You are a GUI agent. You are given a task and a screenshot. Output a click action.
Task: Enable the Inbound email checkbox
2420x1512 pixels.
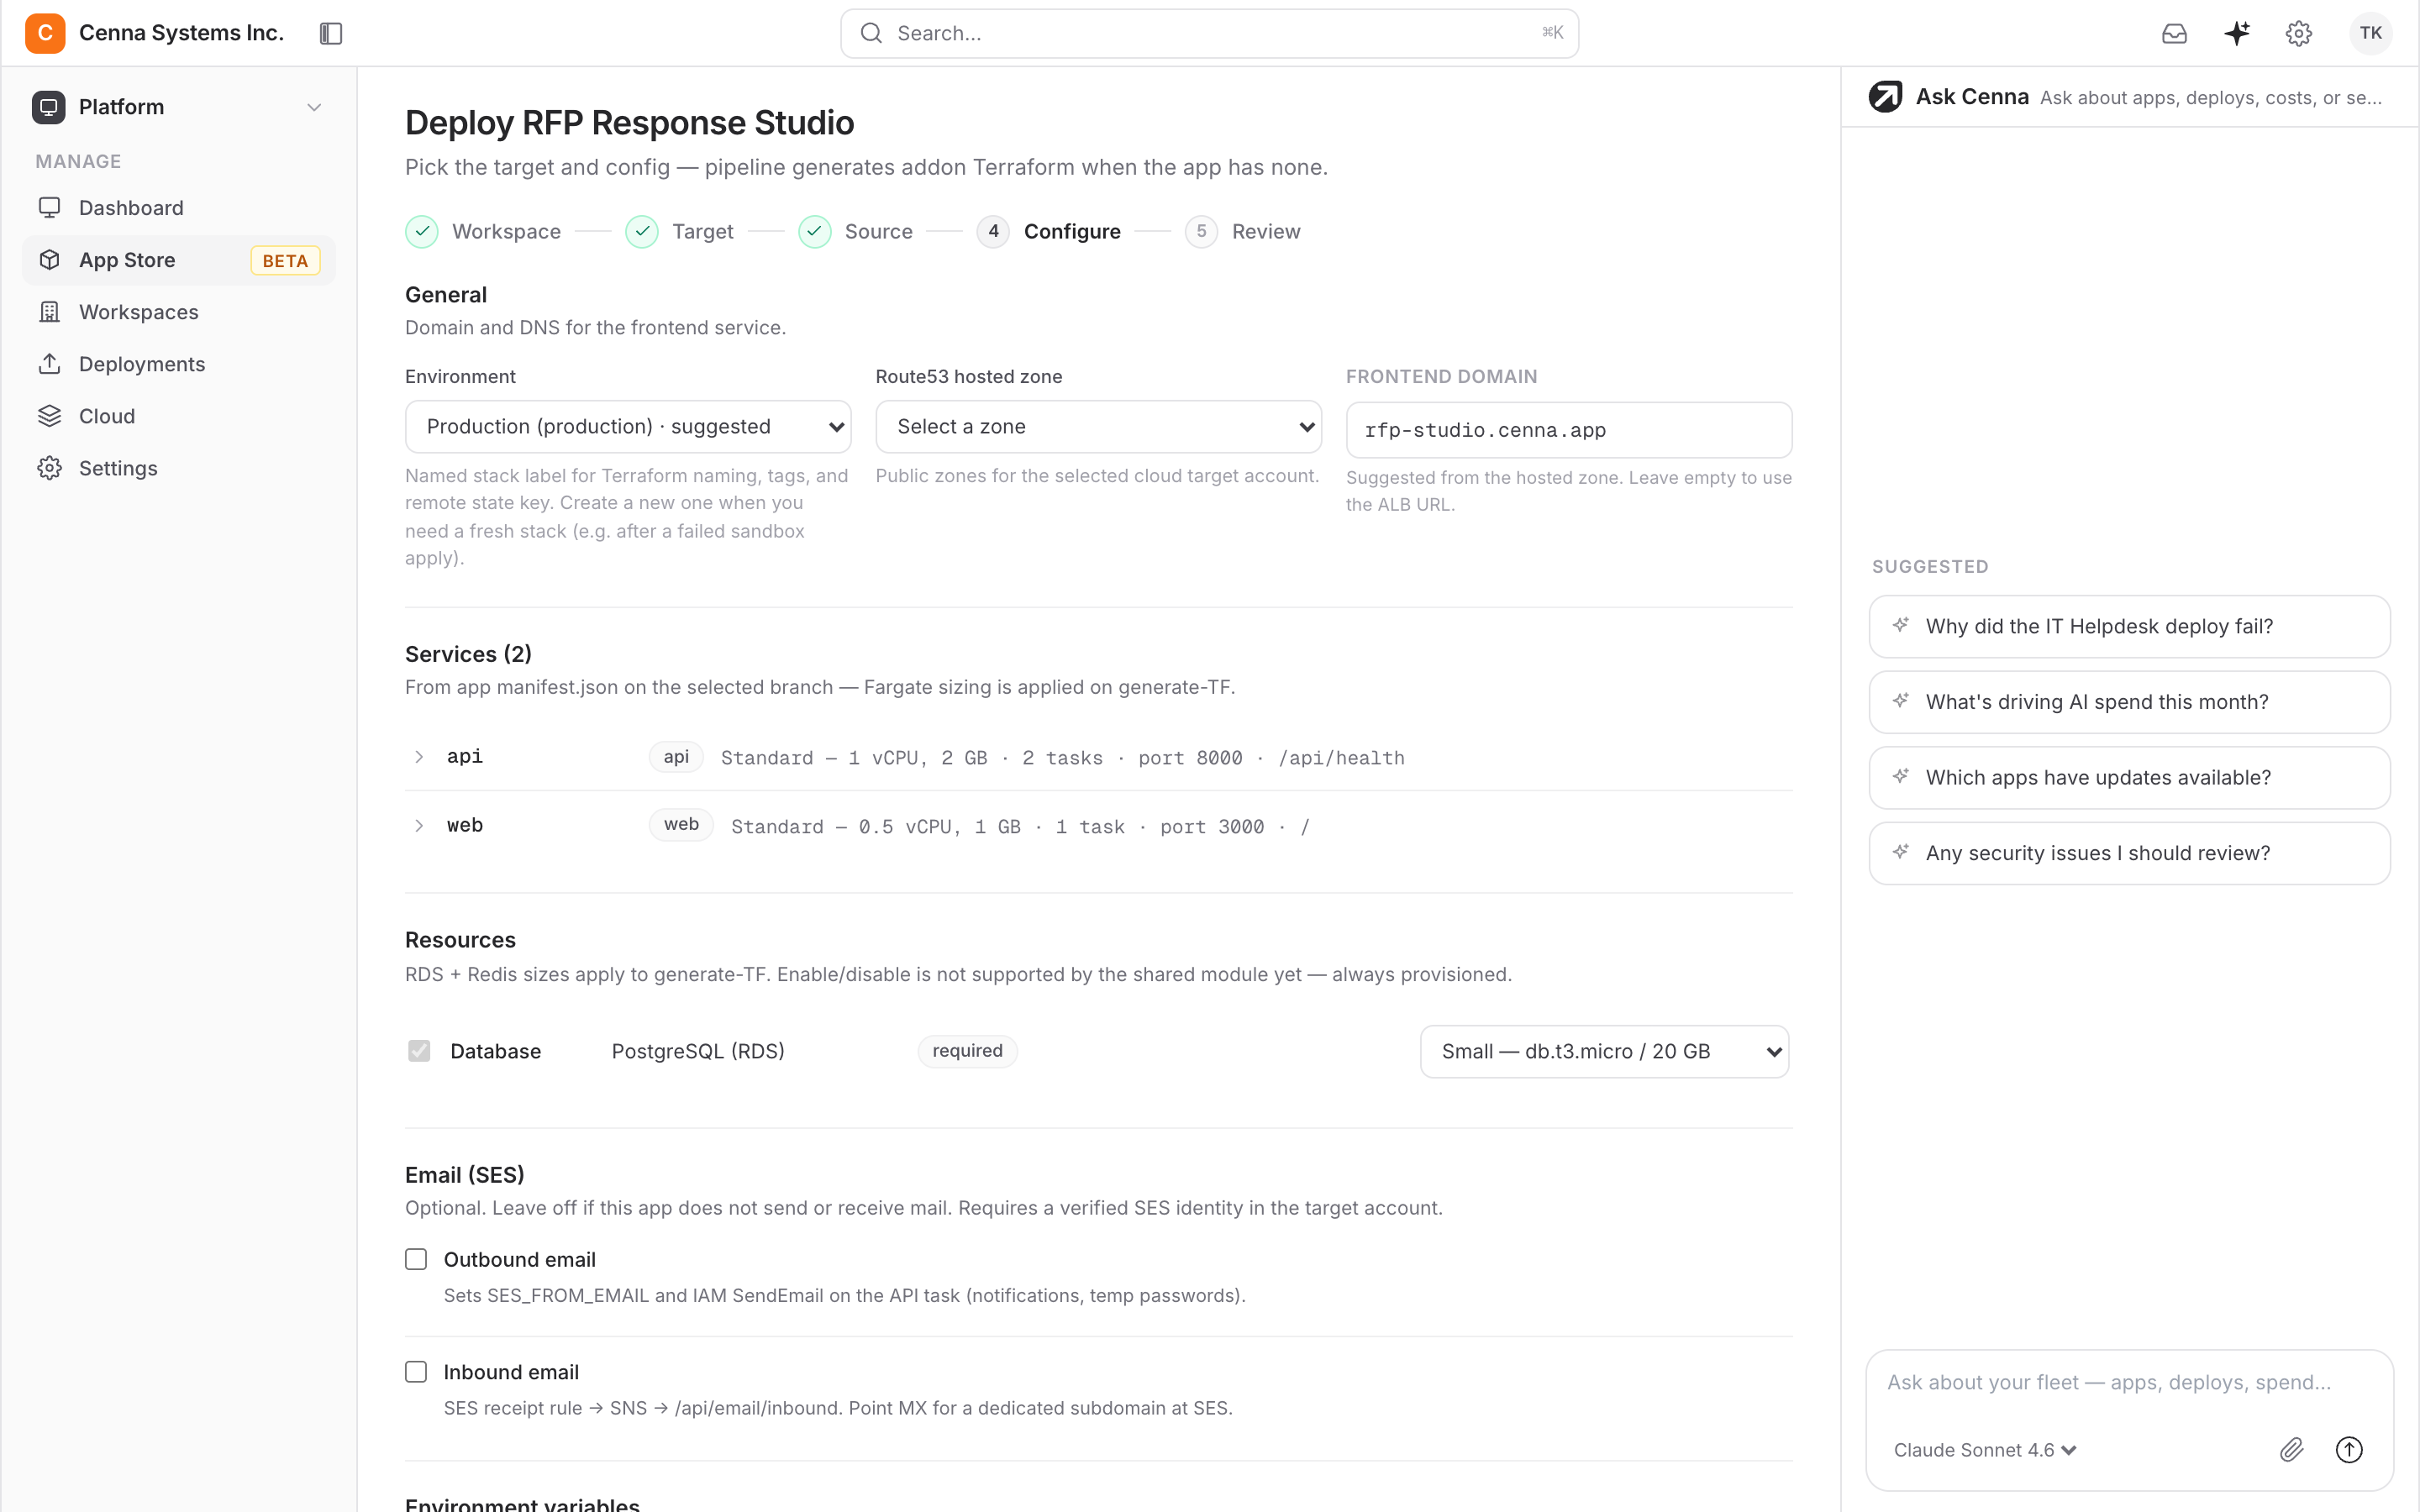pyautogui.click(x=416, y=1371)
